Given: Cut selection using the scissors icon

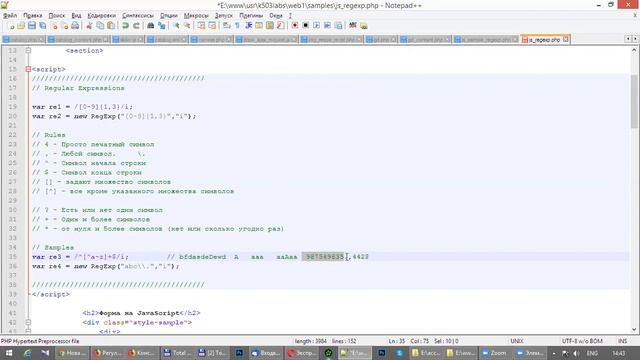Looking at the screenshot, I should [89, 26].
